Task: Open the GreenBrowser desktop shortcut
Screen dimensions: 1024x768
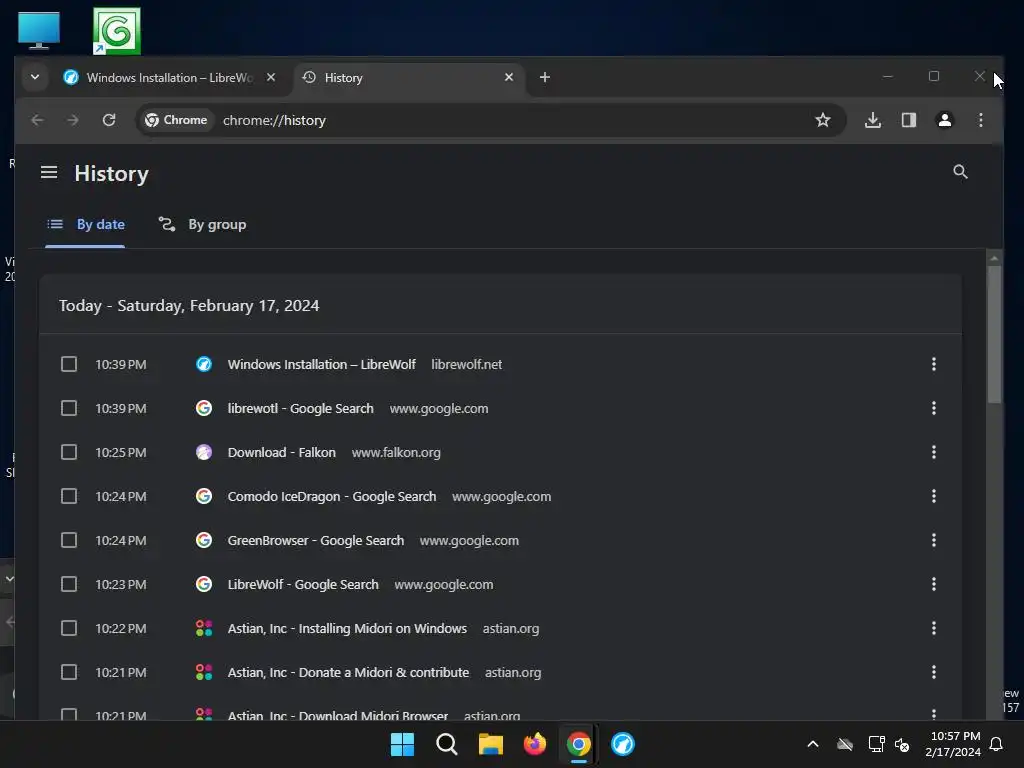Action: [x=117, y=31]
